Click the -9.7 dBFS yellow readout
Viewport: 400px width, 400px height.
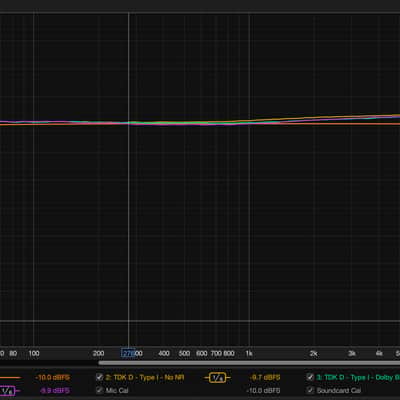click(265, 378)
